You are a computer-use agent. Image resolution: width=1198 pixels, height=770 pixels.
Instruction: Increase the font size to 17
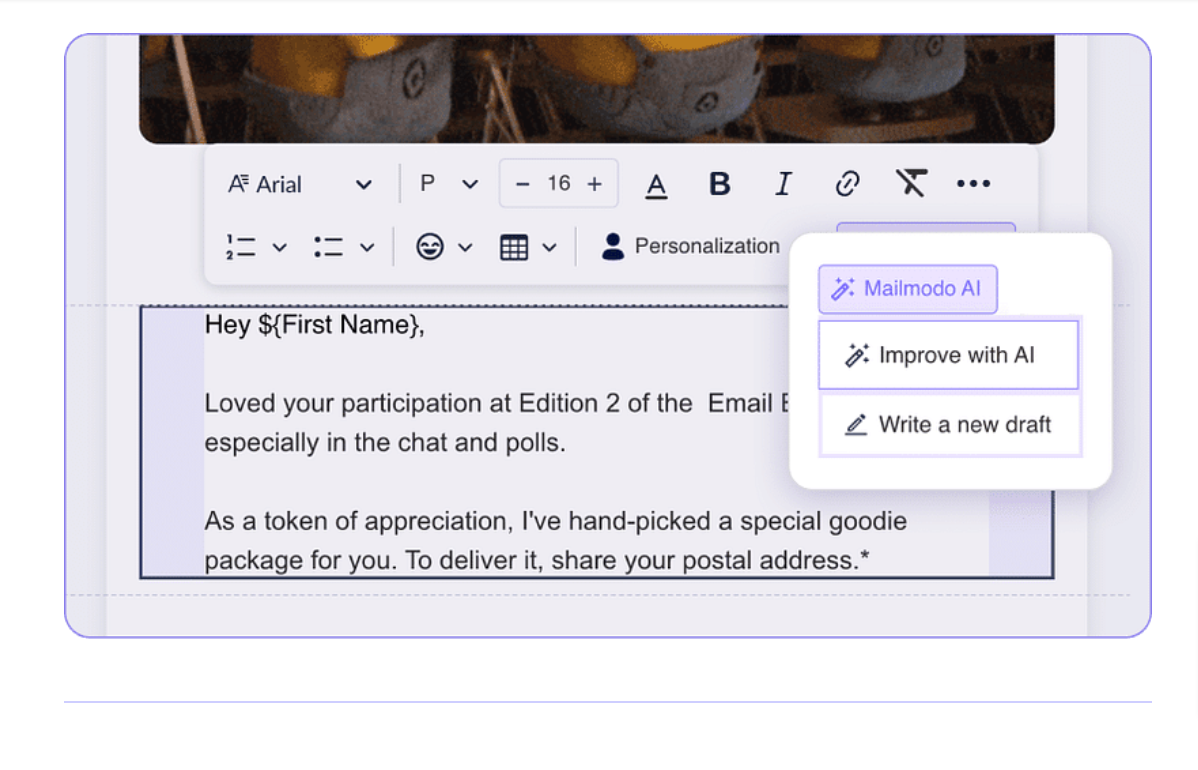(594, 183)
